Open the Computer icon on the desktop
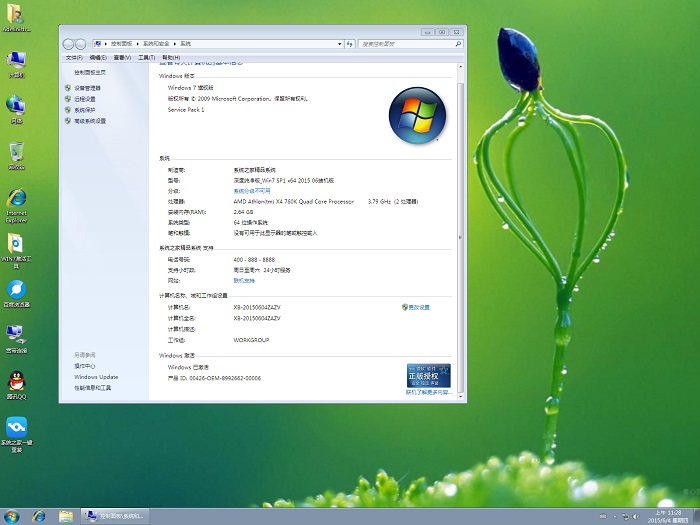 pyautogui.click(x=16, y=60)
